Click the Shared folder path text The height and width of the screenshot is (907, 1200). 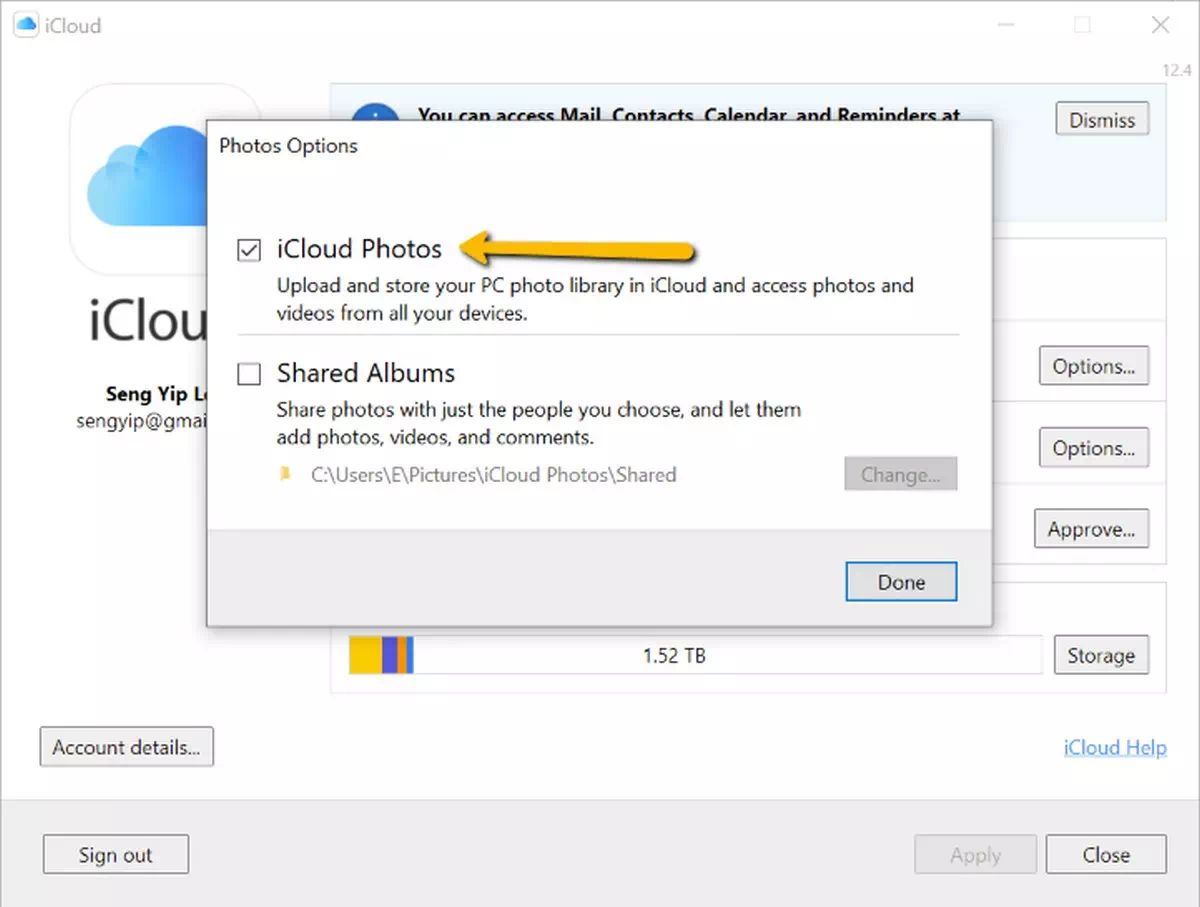pos(494,474)
